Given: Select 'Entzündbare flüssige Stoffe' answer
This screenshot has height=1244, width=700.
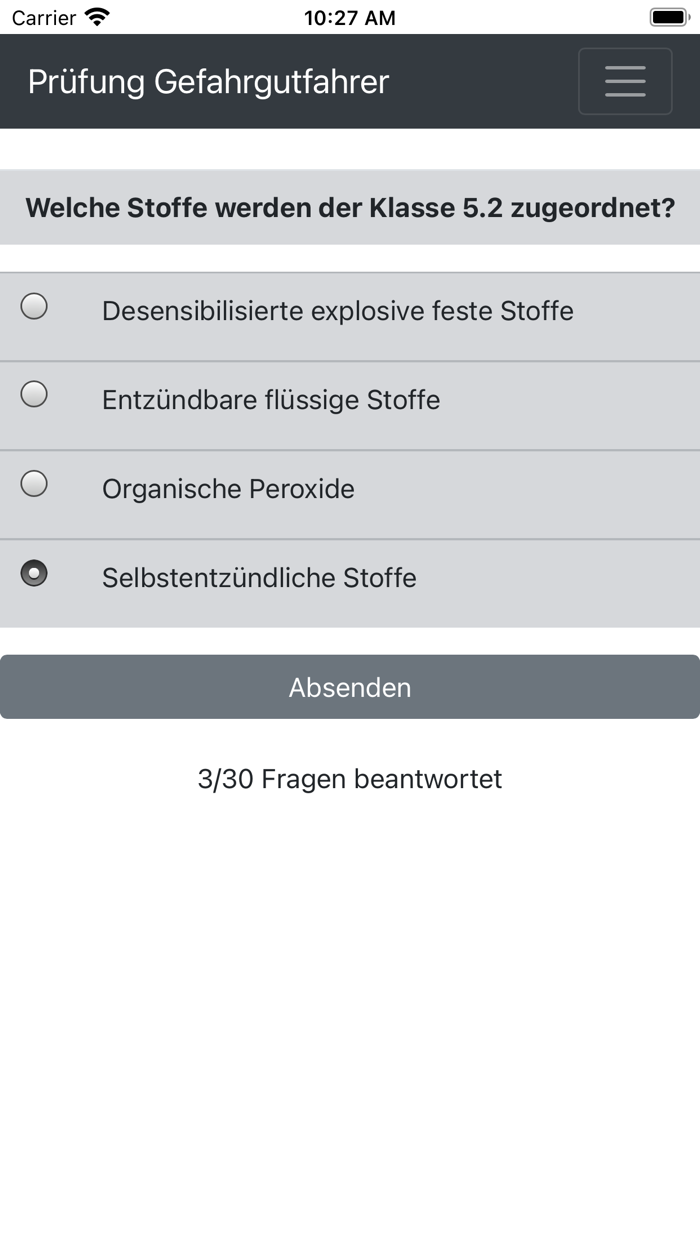Looking at the screenshot, I should (x=270, y=399).
